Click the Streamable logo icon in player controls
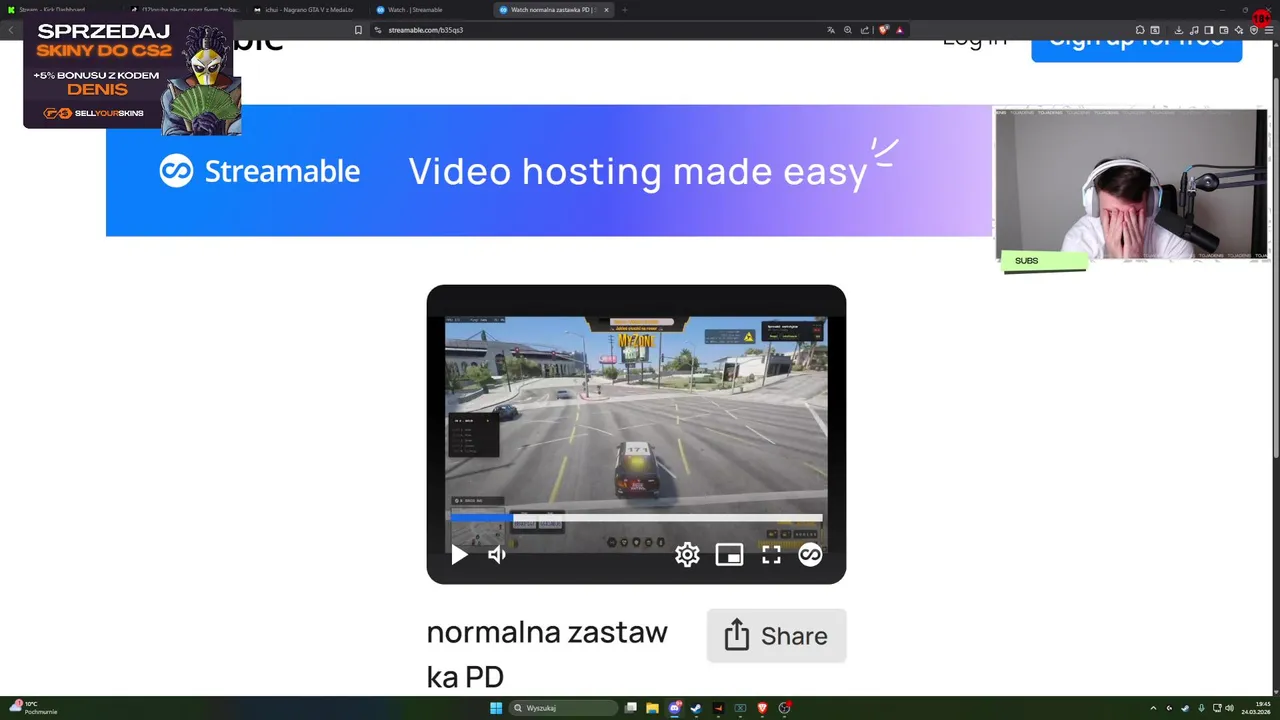 click(x=810, y=554)
